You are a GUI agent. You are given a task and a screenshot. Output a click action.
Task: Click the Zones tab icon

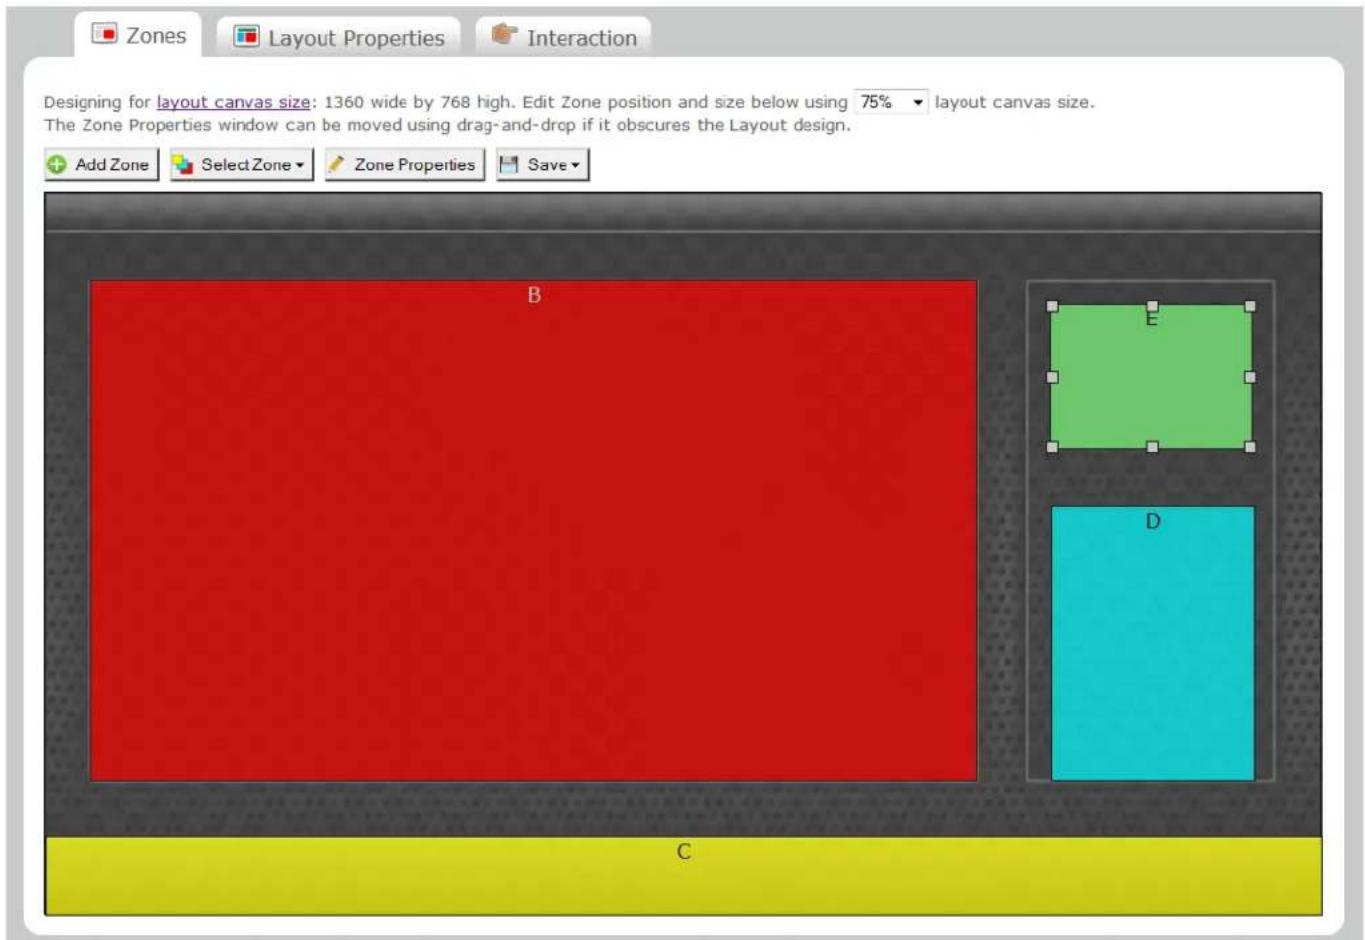[104, 34]
